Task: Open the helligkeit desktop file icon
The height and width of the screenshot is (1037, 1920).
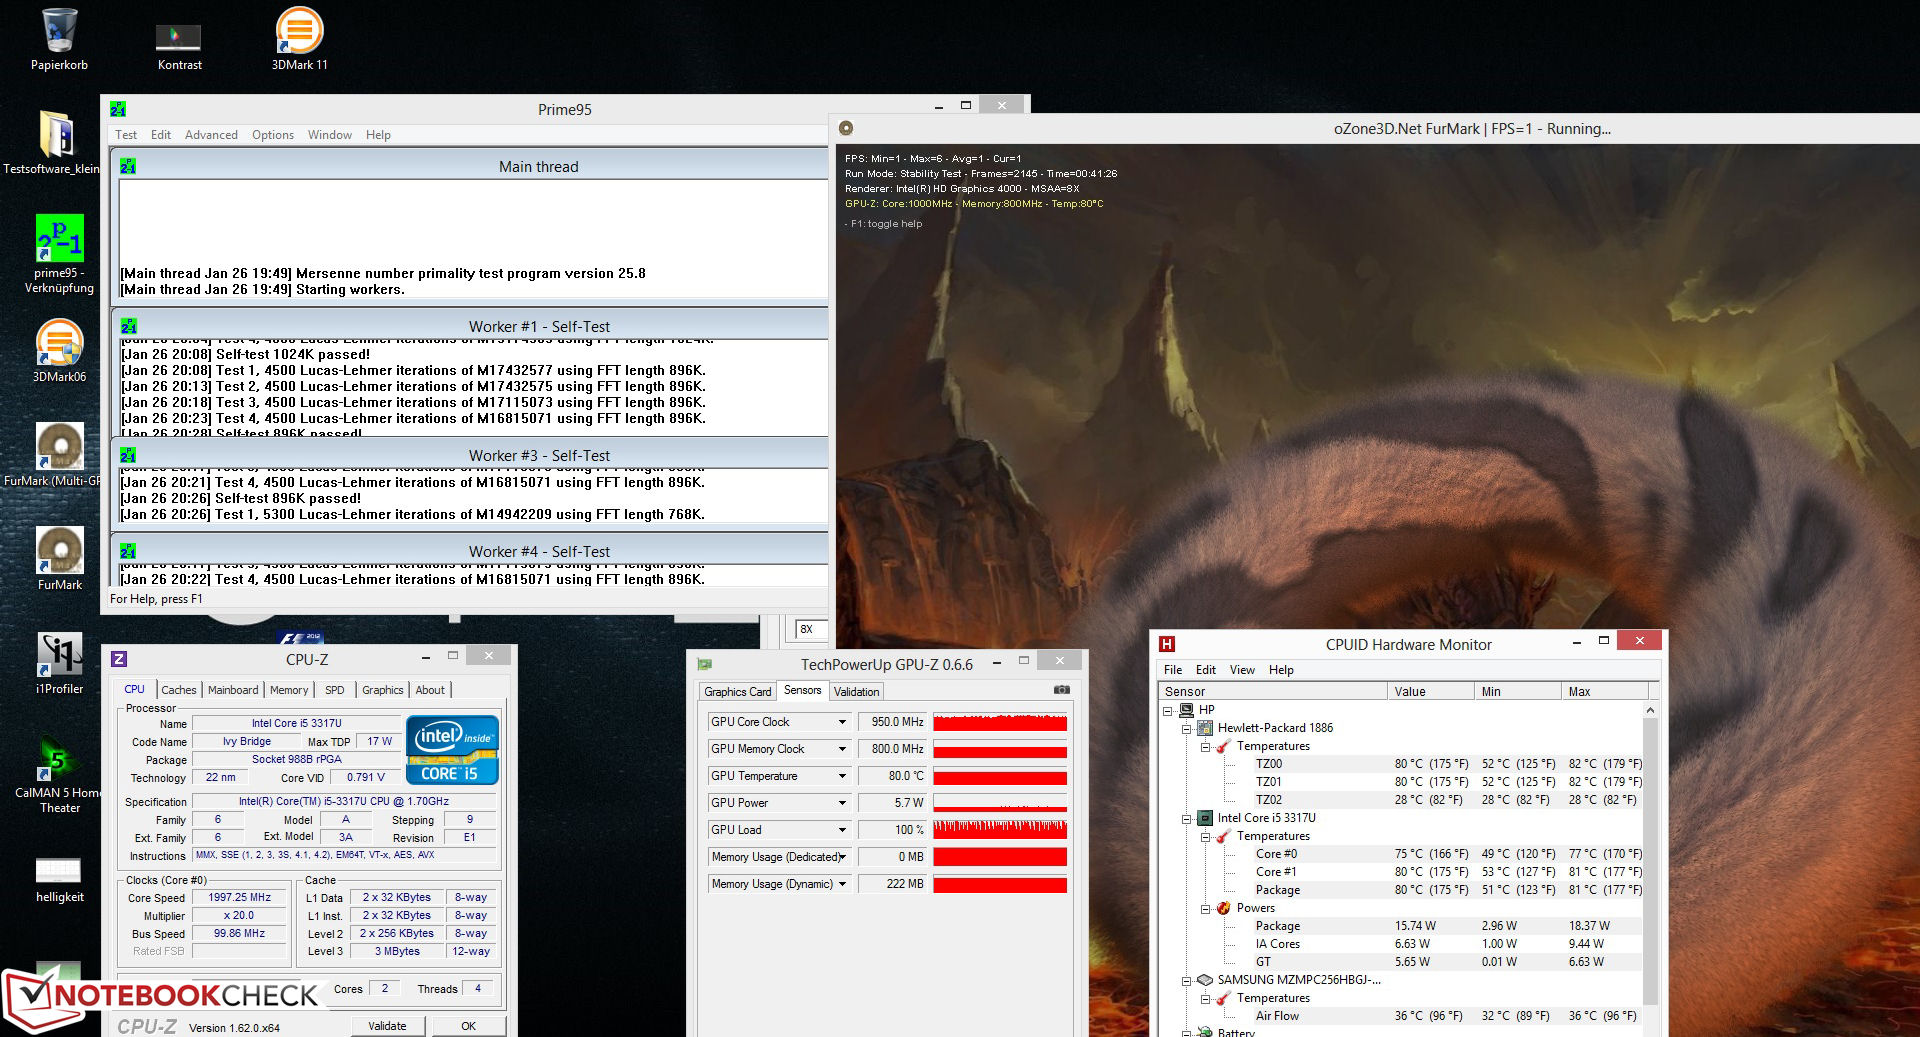Action: (59, 869)
